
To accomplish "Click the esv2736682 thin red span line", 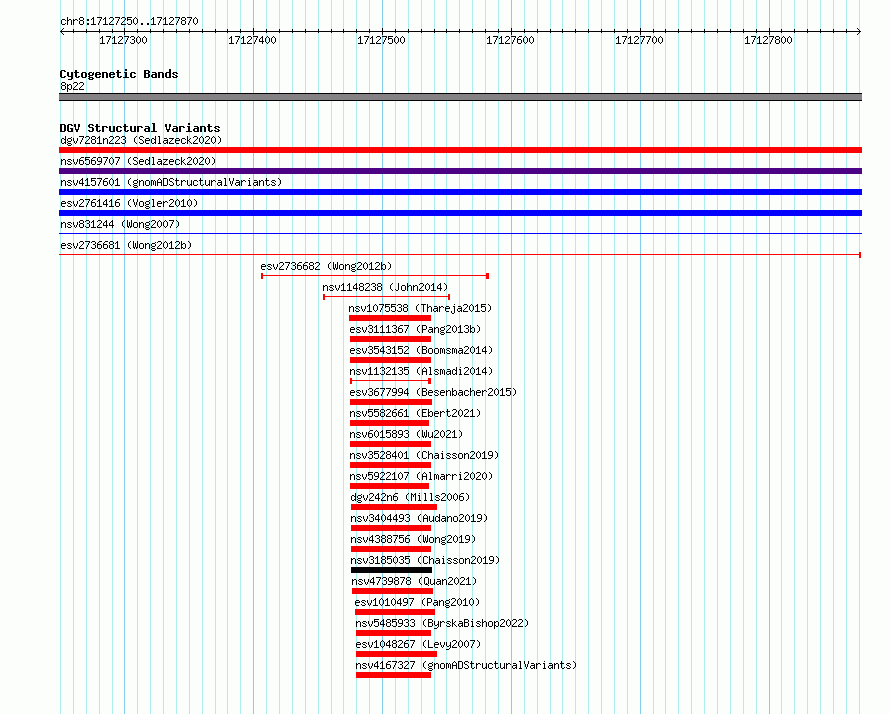I will [x=375, y=276].
